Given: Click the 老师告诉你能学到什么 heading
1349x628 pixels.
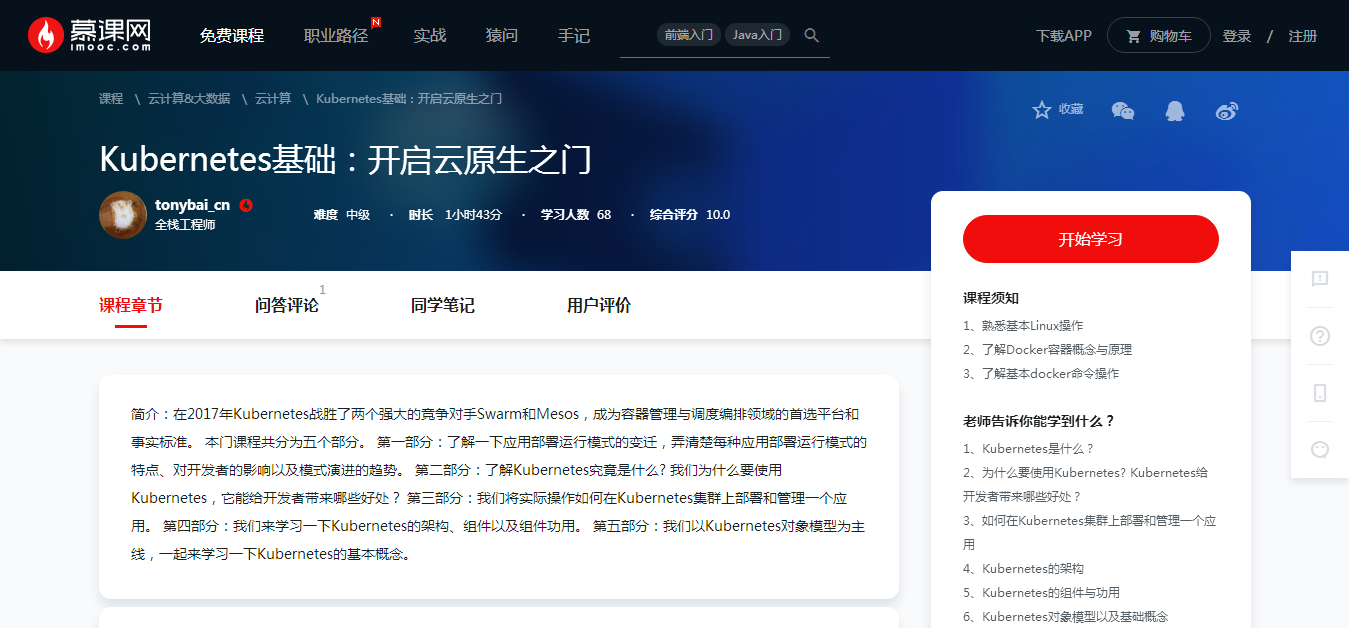Looking at the screenshot, I should tap(1039, 421).
